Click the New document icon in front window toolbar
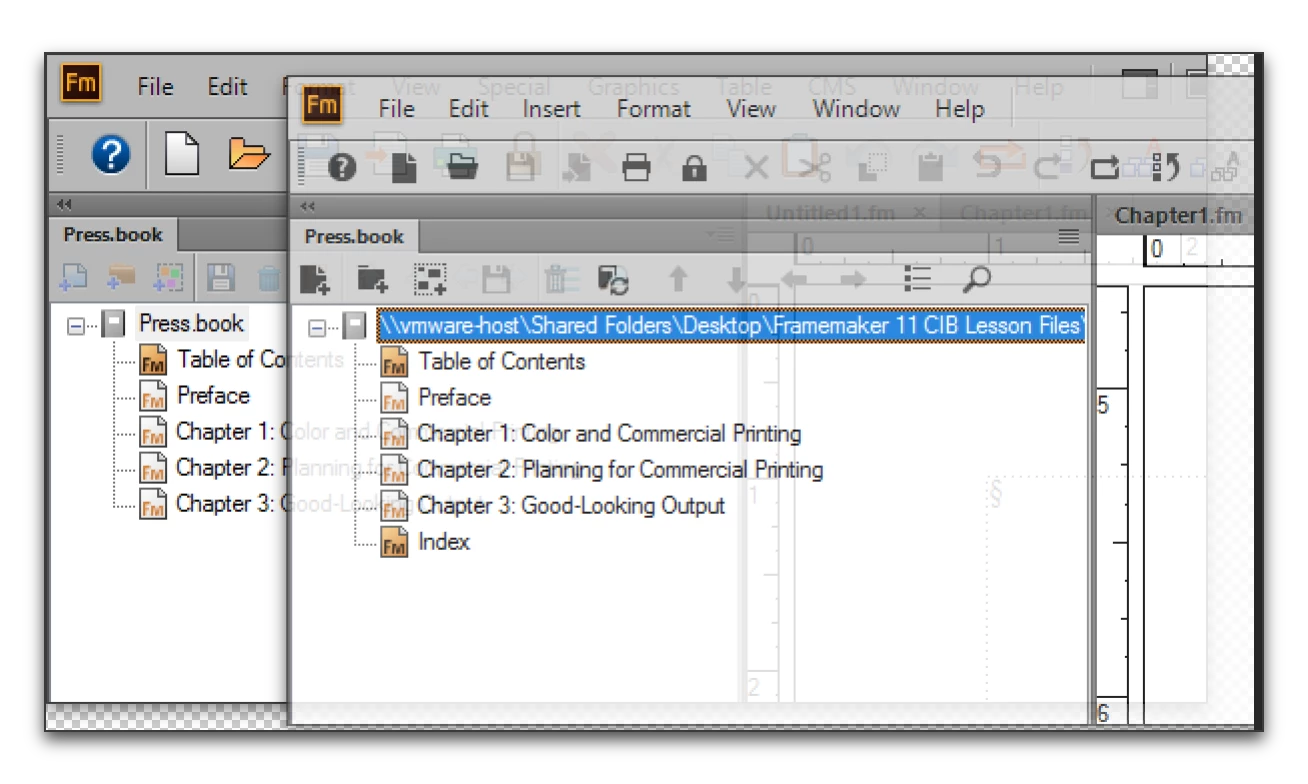This screenshot has height=784, width=1308. pos(404,167)
